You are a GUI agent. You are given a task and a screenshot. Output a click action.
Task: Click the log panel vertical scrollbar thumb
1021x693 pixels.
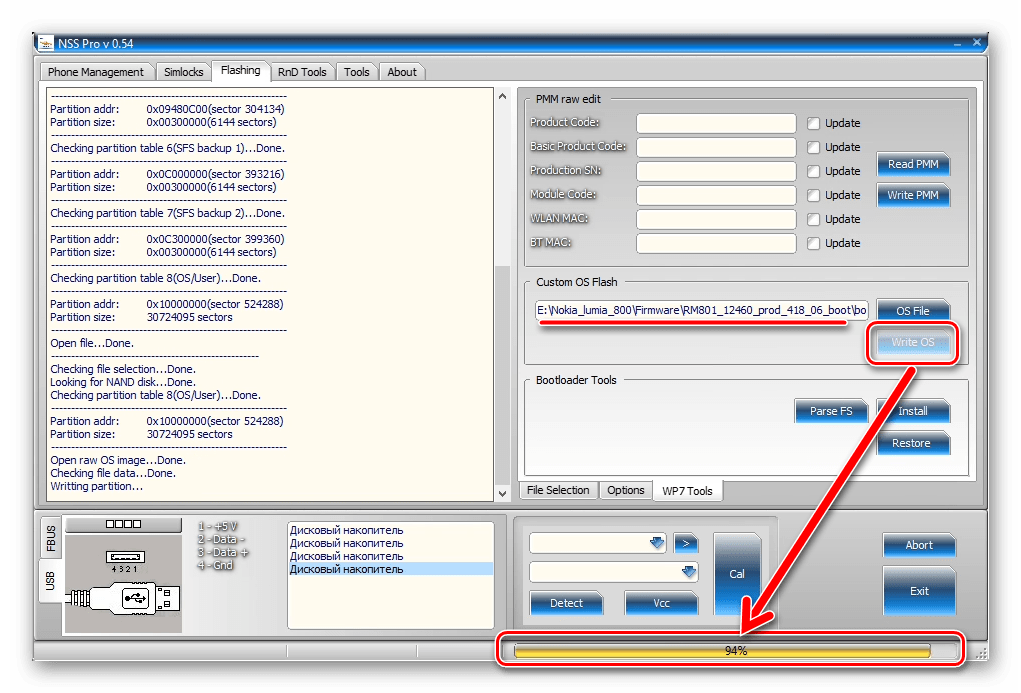click(x=502, y=375)
